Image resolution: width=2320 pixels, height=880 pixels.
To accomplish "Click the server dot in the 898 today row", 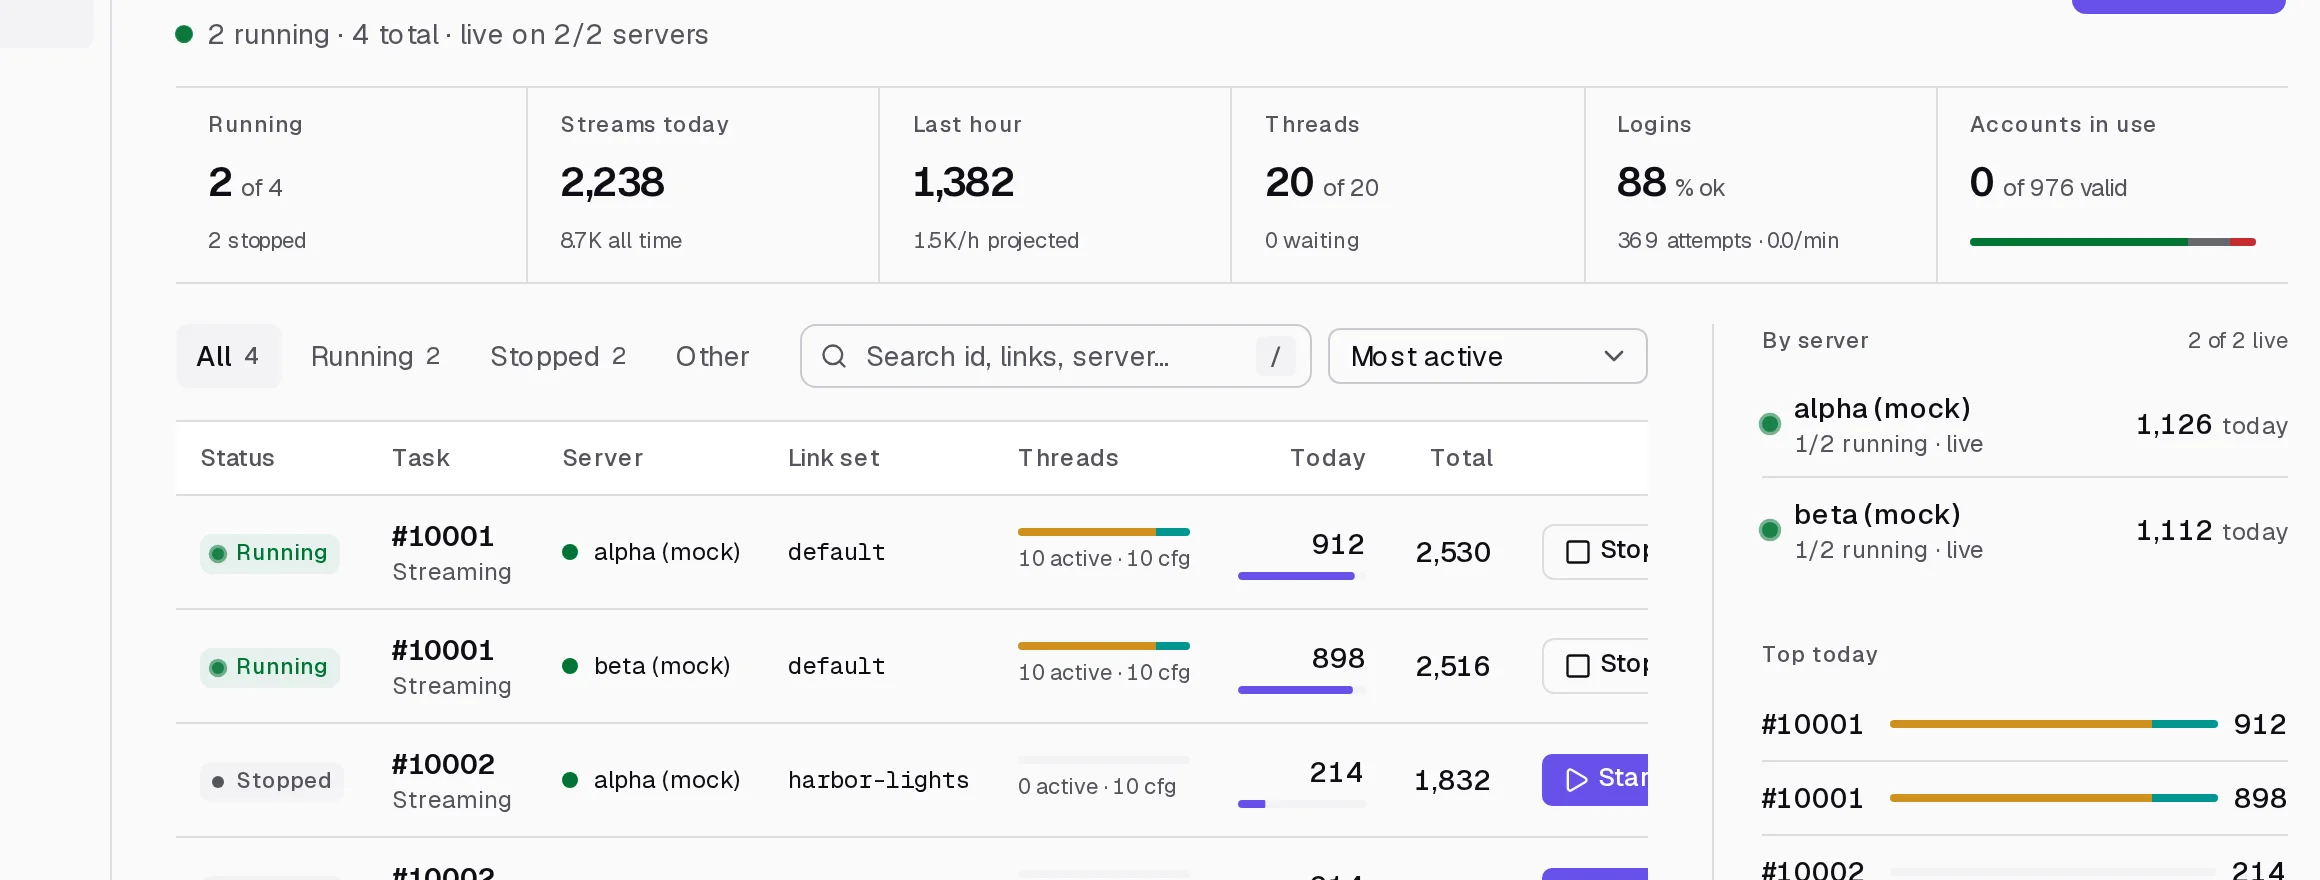I will click(x=570, y=666).
